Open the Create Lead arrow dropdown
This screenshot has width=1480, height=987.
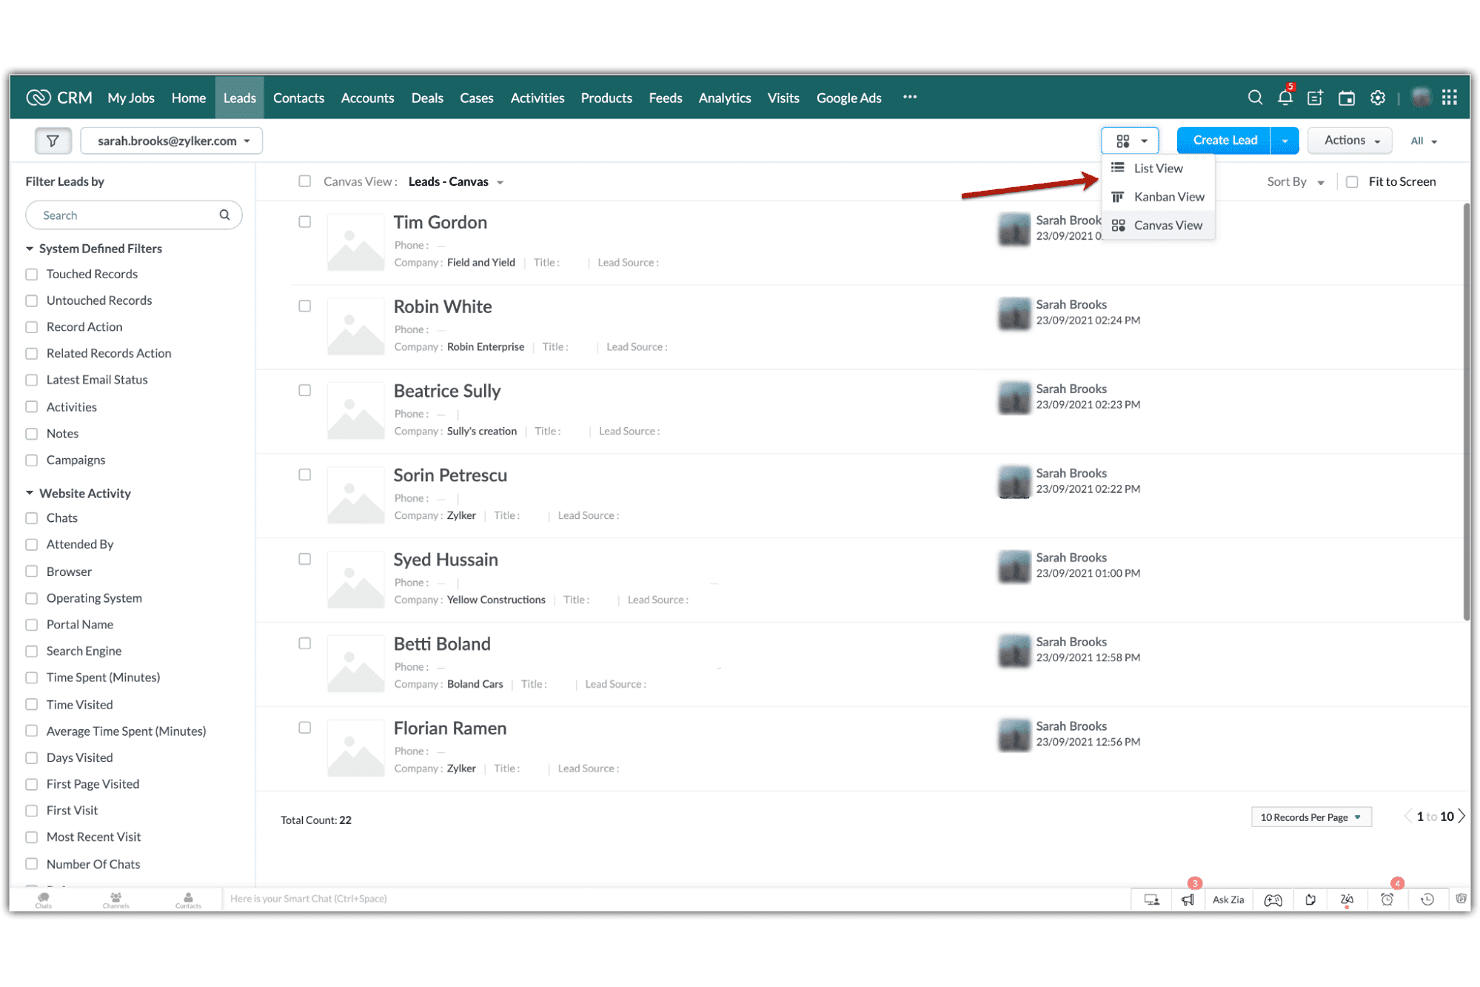1285,141
